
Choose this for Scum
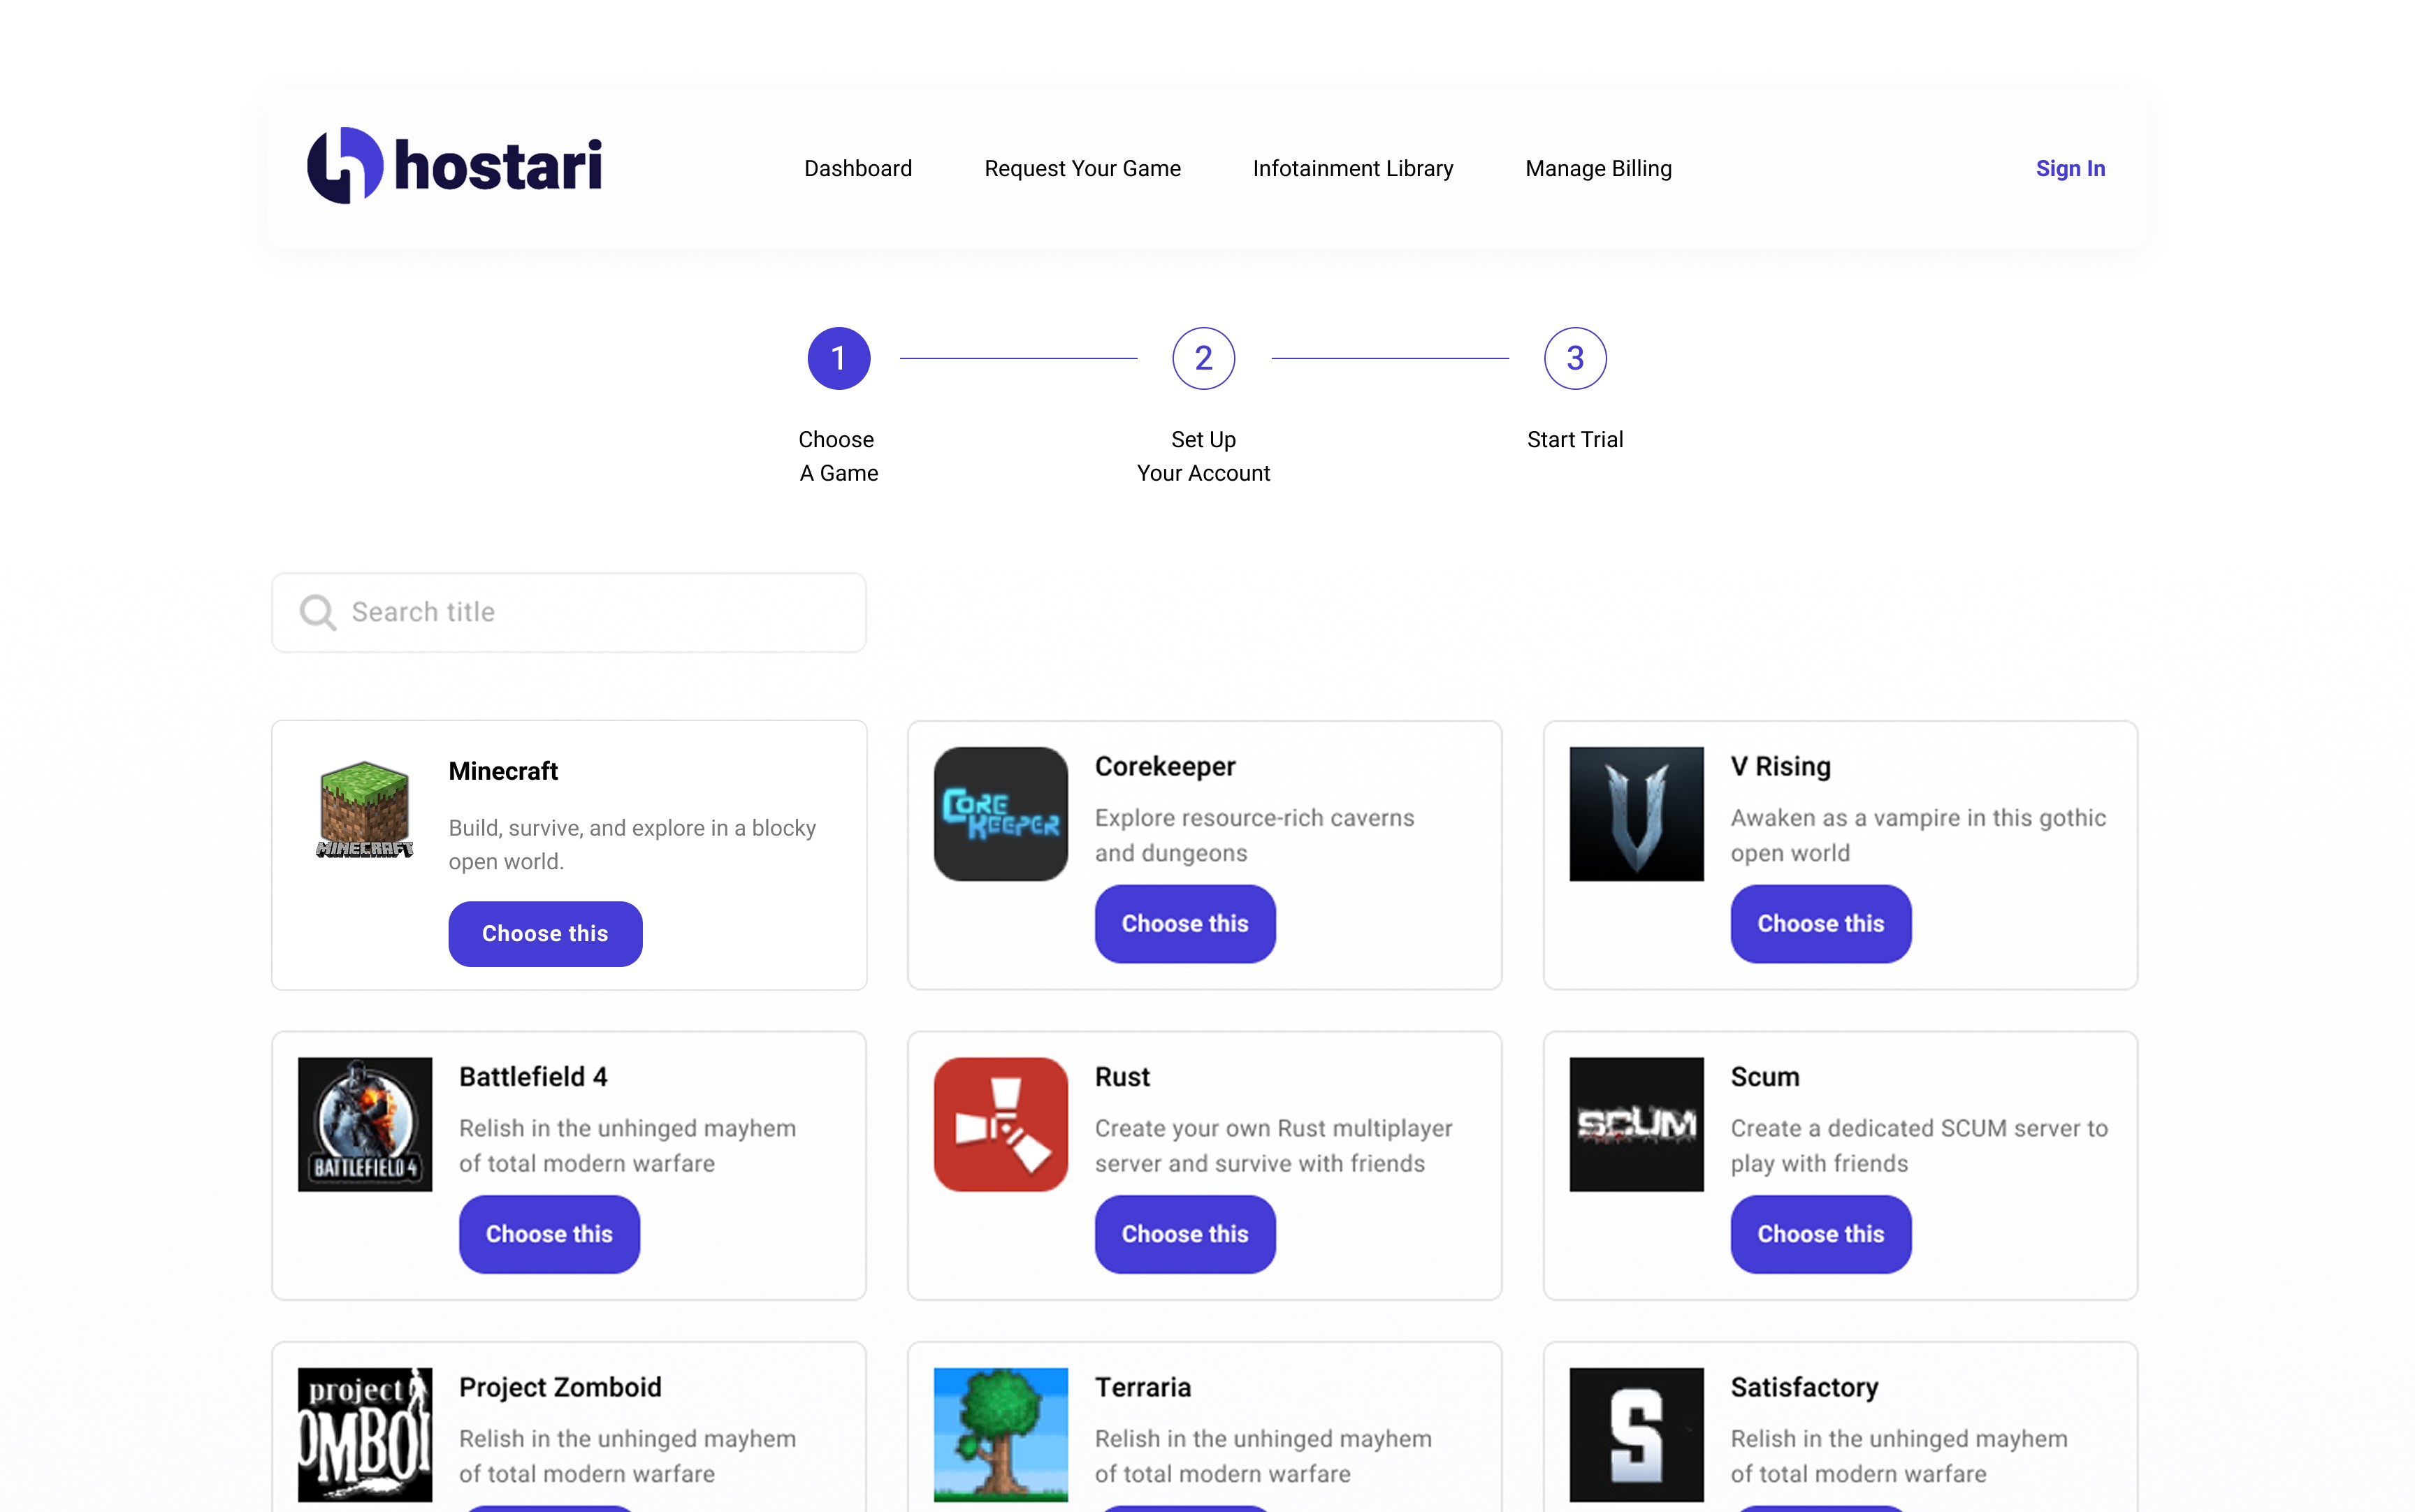[x=1821, y=1233]
